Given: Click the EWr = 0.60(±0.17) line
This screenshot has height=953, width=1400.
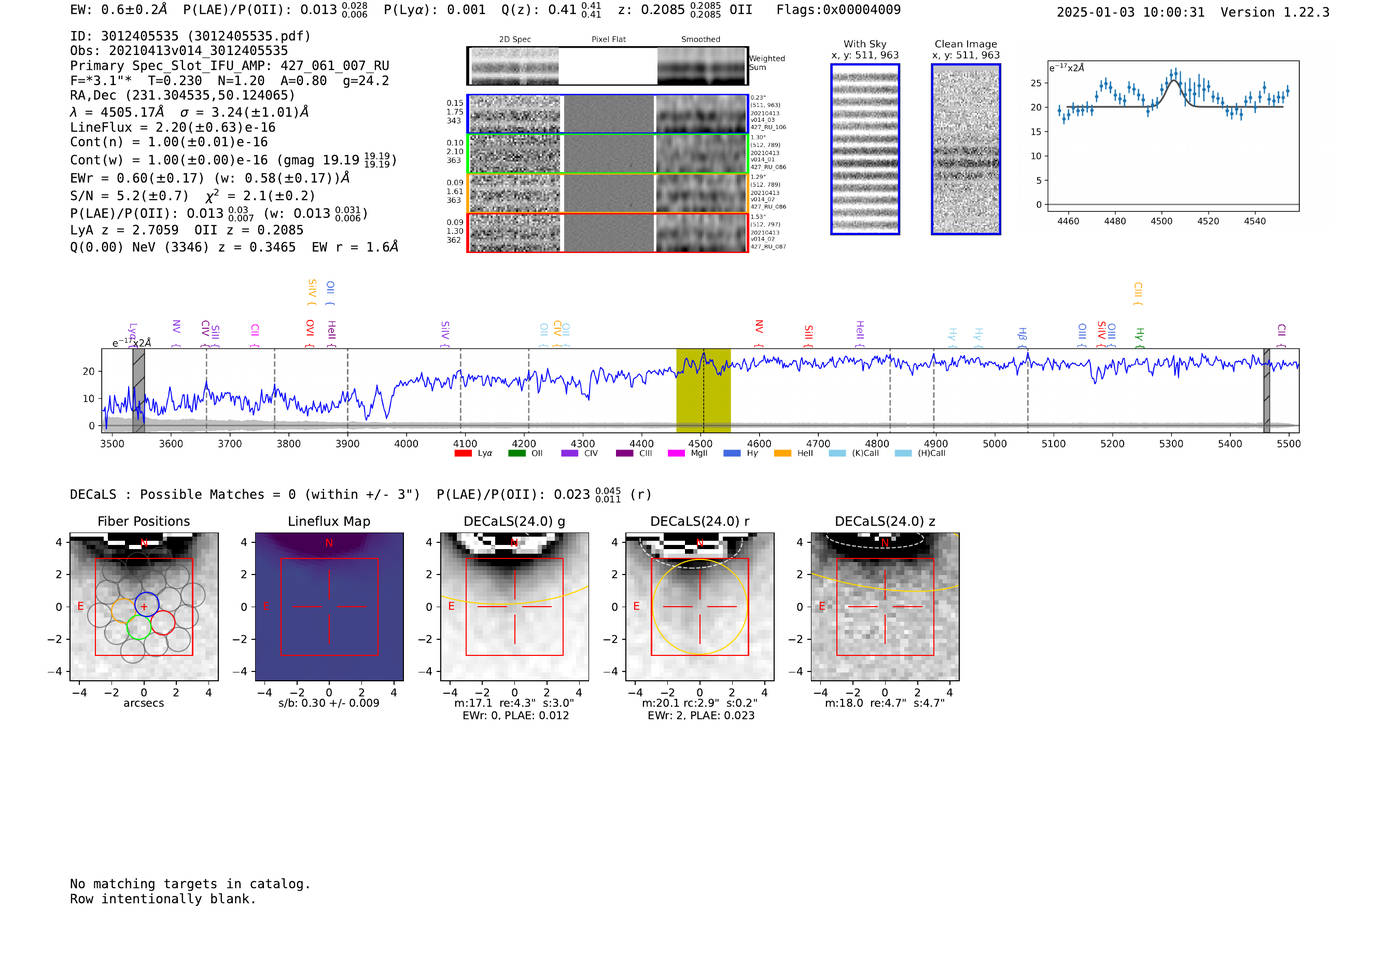Looking at the screenshot, I should point(210,178).
